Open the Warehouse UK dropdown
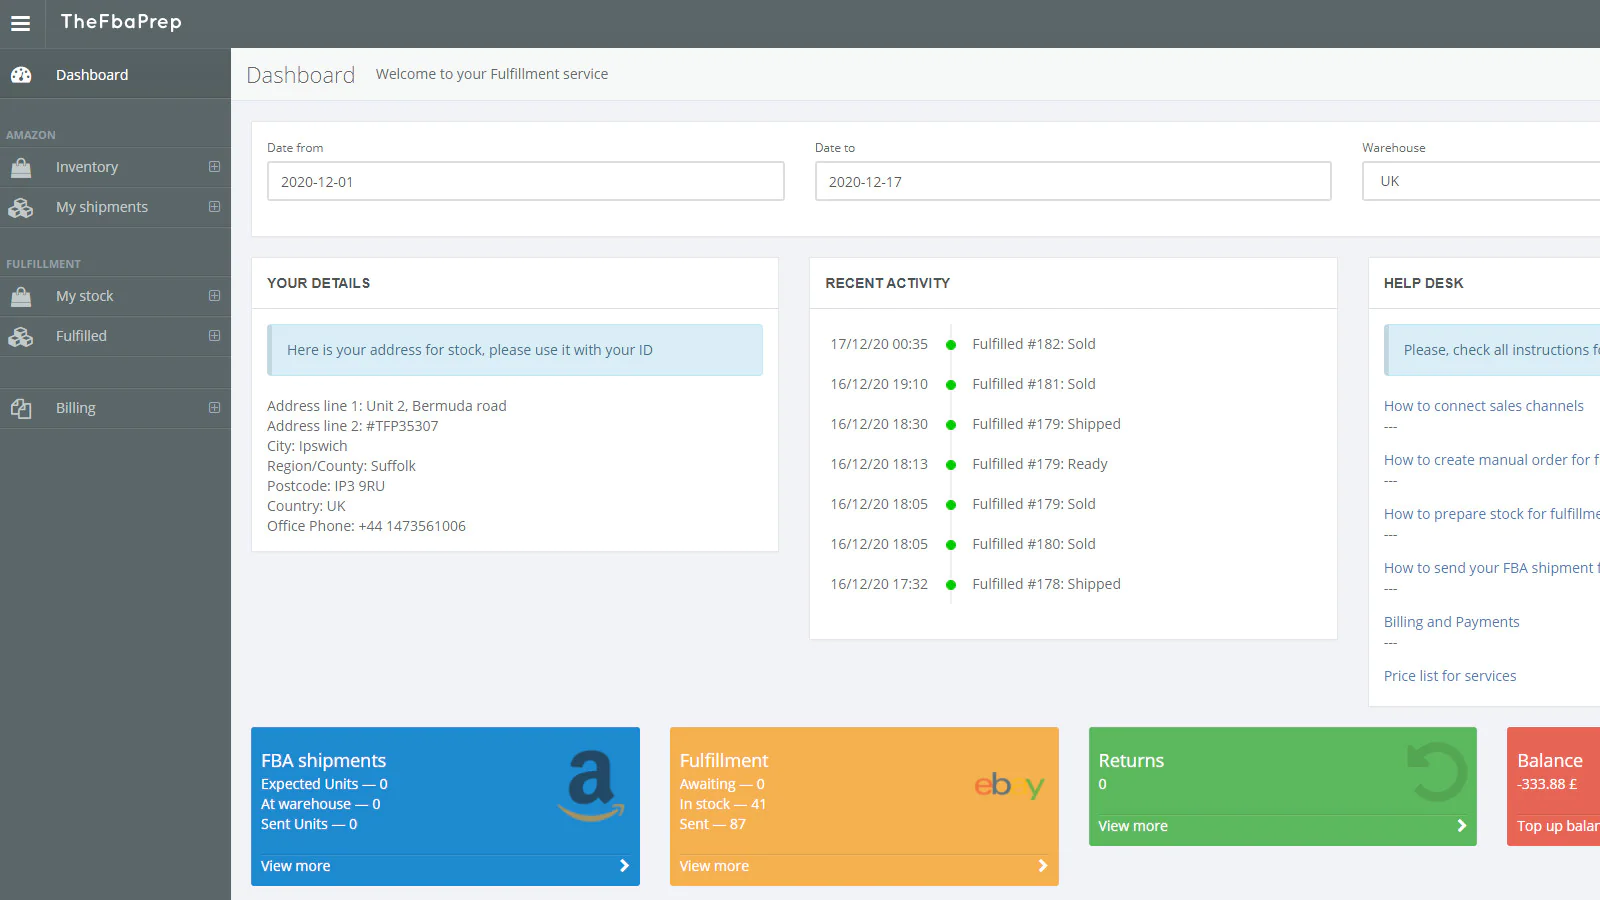The height and width of the screenshot is (900, 1600). [1481, 181]
